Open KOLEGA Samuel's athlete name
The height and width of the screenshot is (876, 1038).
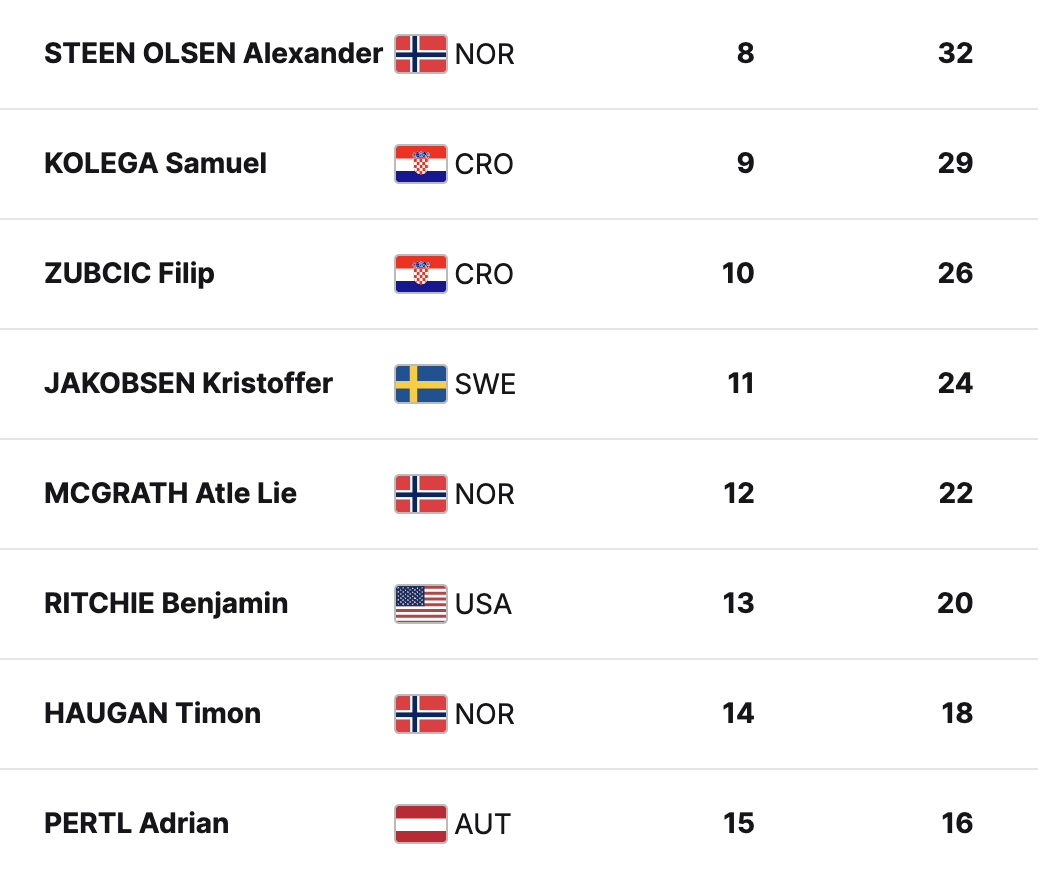coord(155,163)
